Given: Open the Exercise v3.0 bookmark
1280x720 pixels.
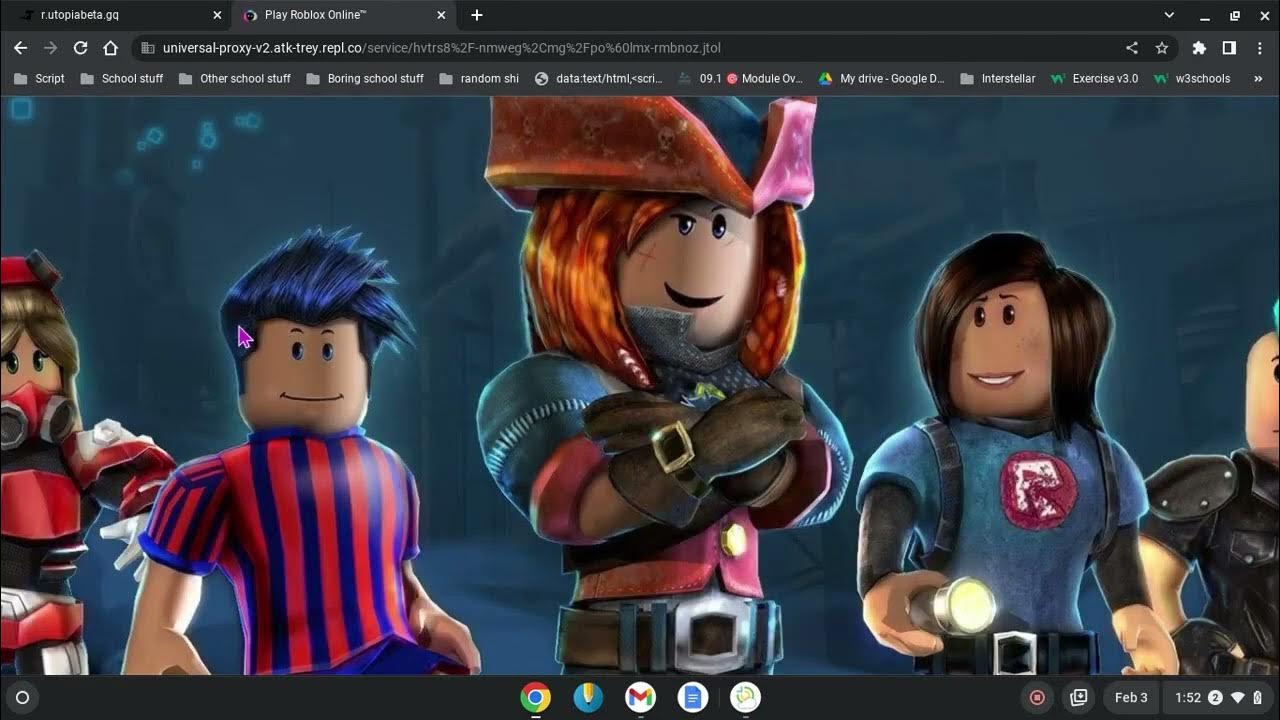Looking at the screenshot, I should (1095, 78).
